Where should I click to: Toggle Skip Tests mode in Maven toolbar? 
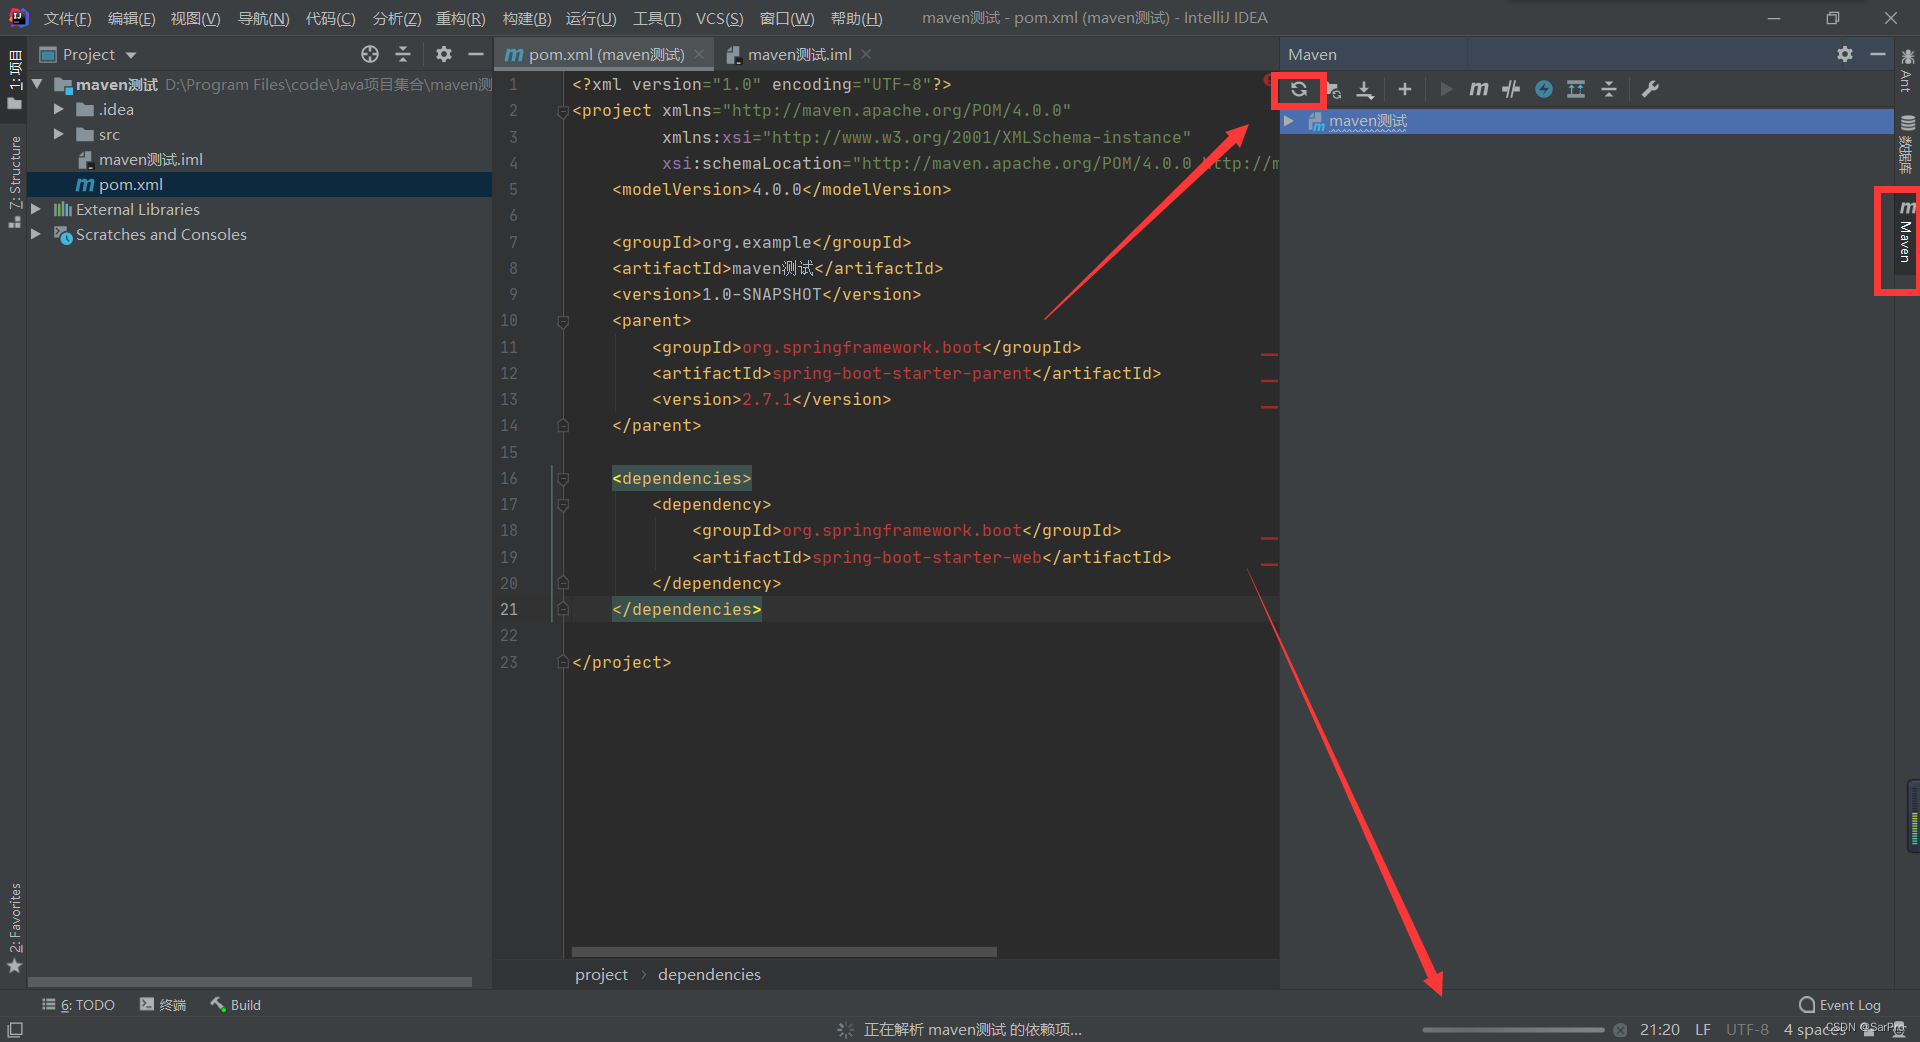coord(1511,90)
